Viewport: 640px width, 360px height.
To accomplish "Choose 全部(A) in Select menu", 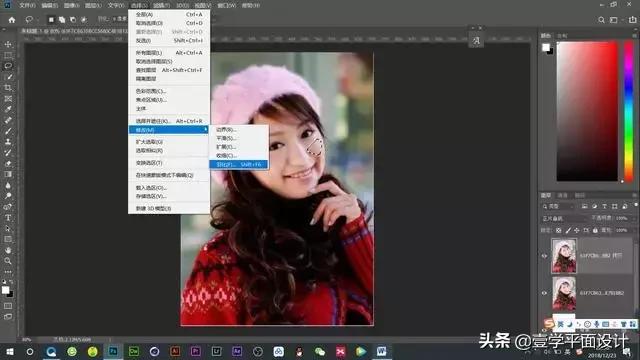I will pos(169,14).
